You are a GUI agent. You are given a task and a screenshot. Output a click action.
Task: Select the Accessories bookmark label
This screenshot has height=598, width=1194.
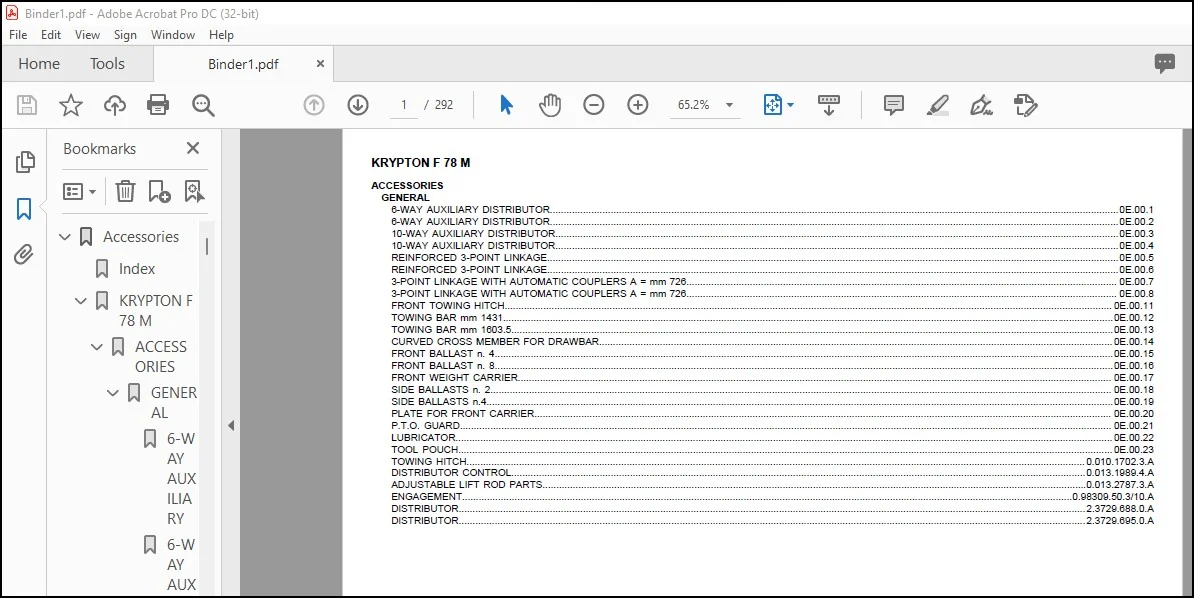(141, 237)
